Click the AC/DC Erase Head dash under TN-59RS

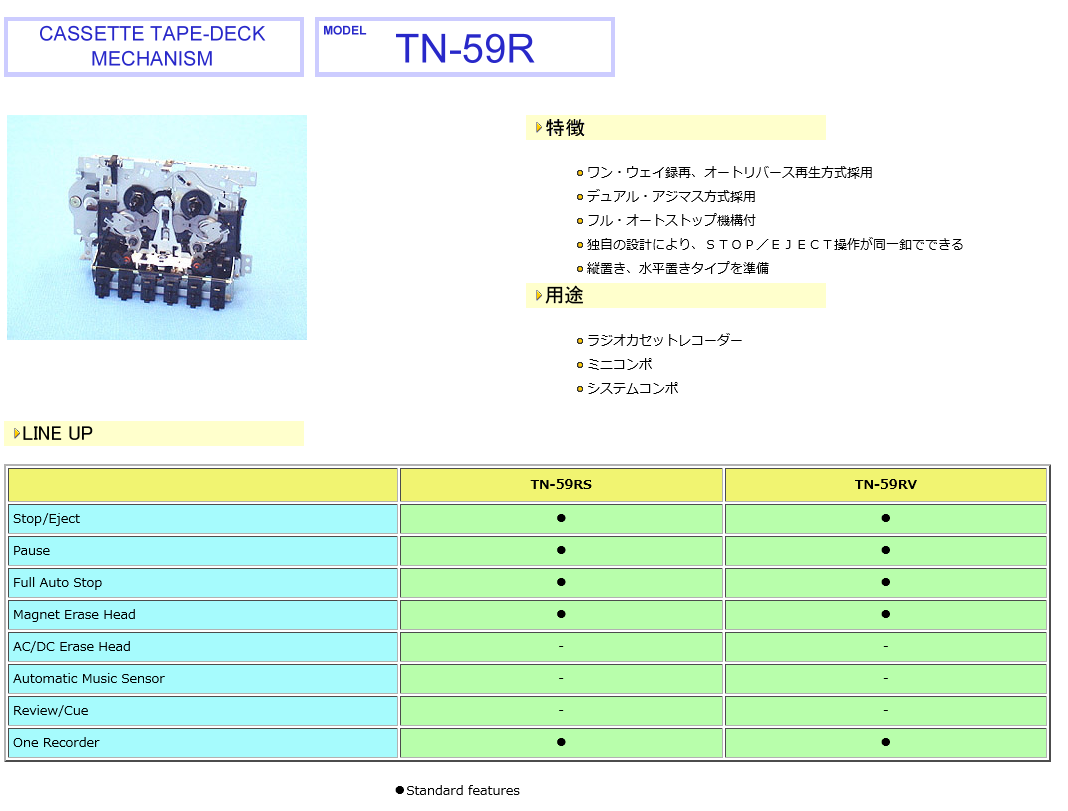pyautogui.click(x=561, y=646)
